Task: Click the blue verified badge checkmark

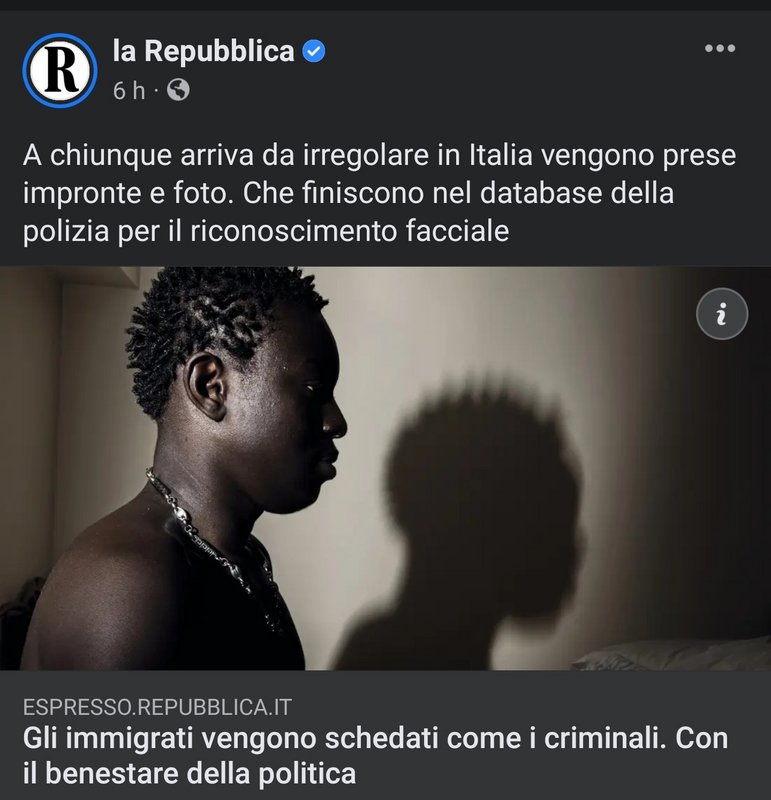Action: pyautogui.click(x=314, y=52)
